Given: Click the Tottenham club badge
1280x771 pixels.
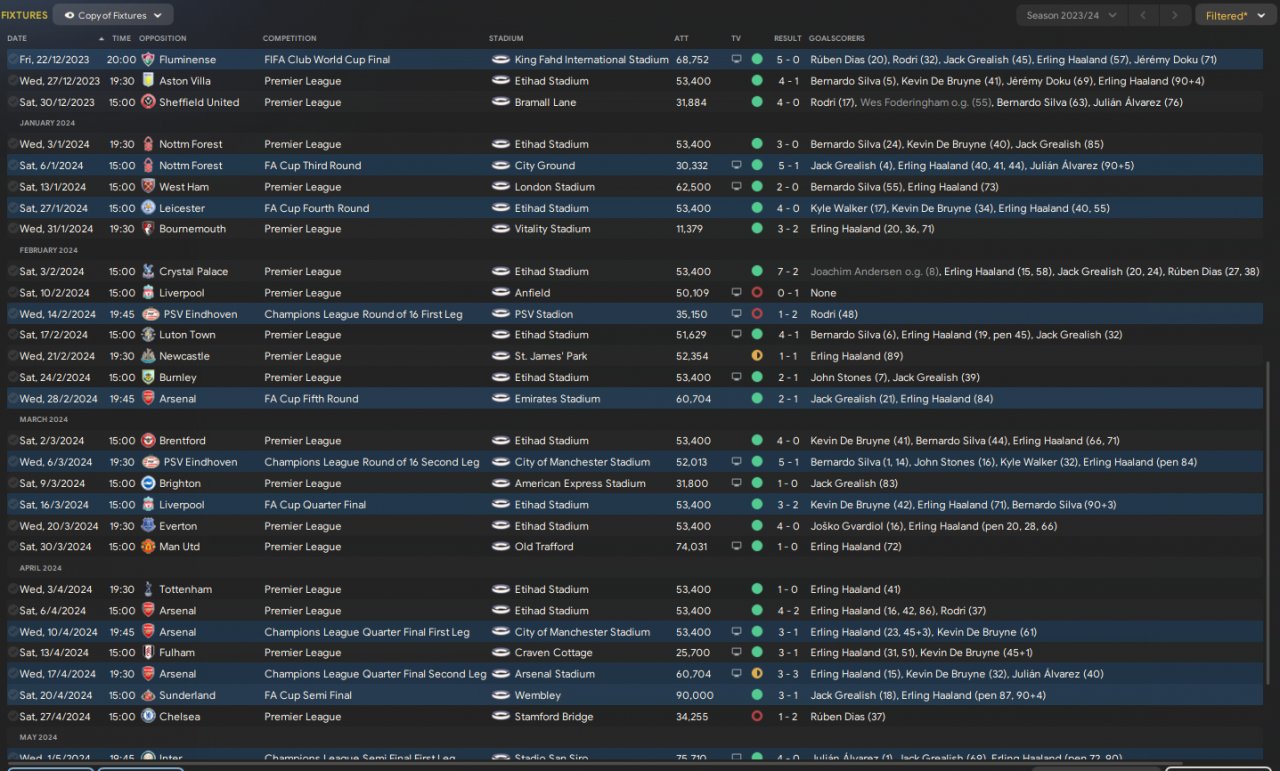Looking at the screenshot, I should (x=148, y=590).
